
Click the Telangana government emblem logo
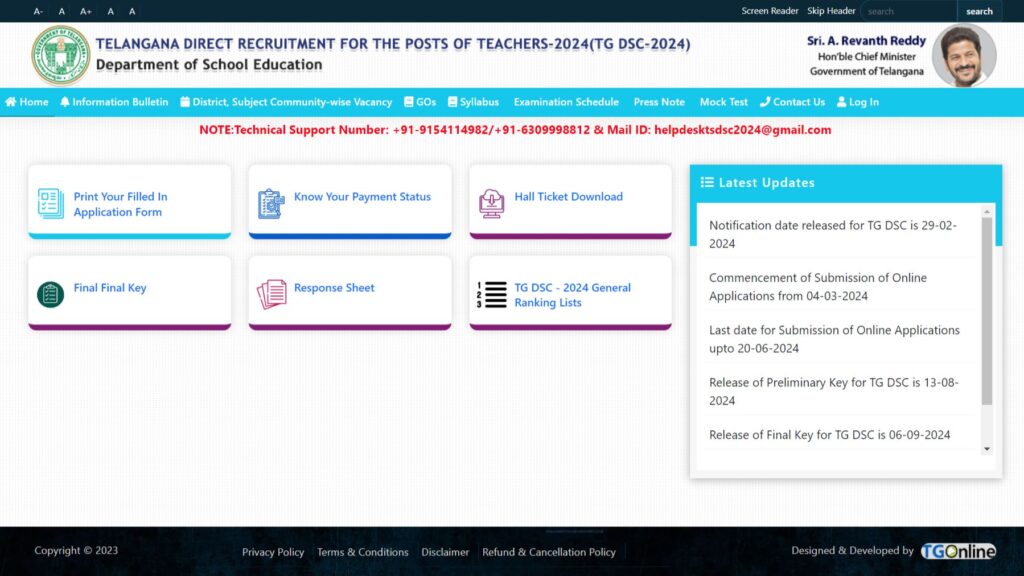[61, 56]
